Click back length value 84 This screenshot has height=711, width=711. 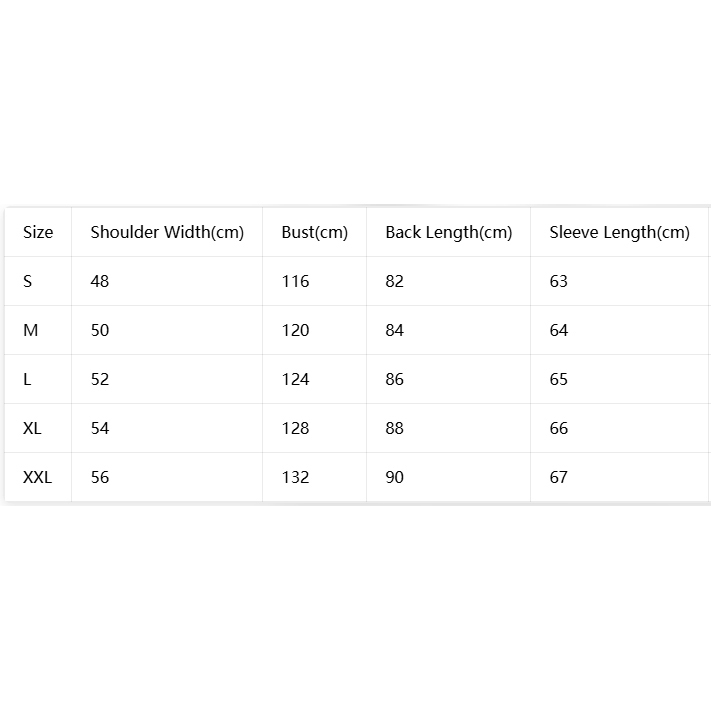(x=394, y=330)
